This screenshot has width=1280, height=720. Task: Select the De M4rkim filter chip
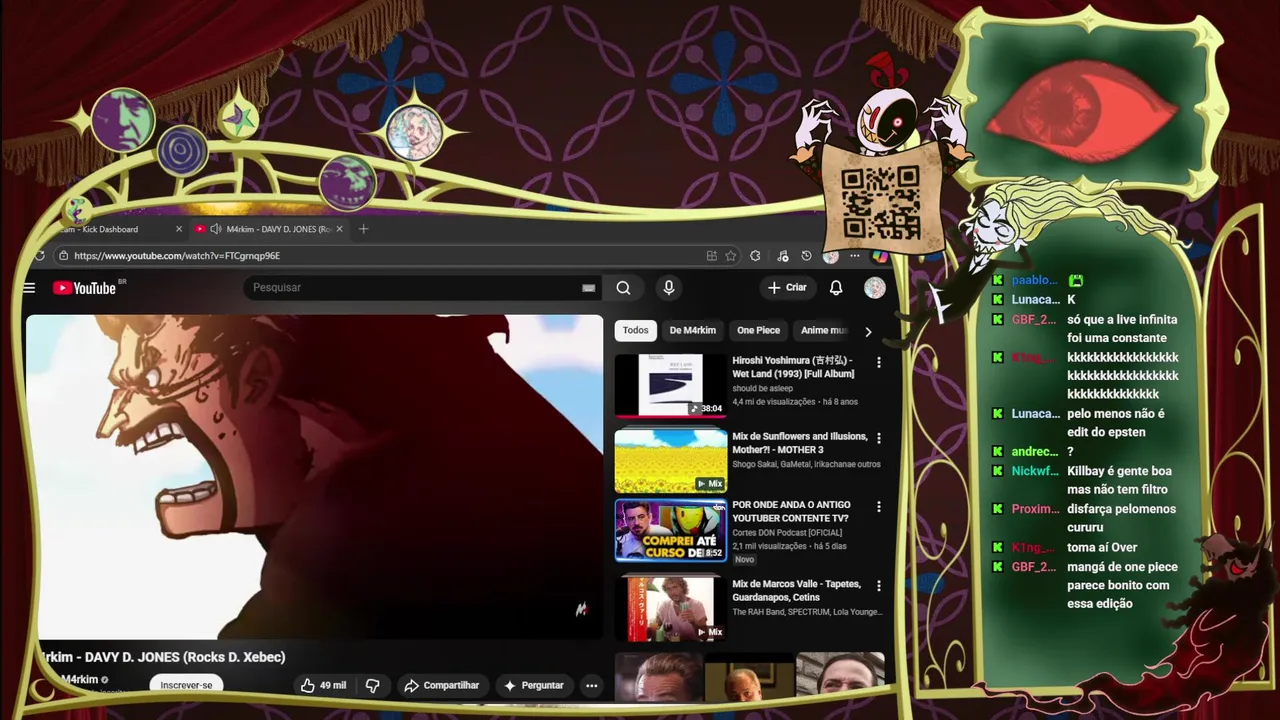tap(693, 330)
